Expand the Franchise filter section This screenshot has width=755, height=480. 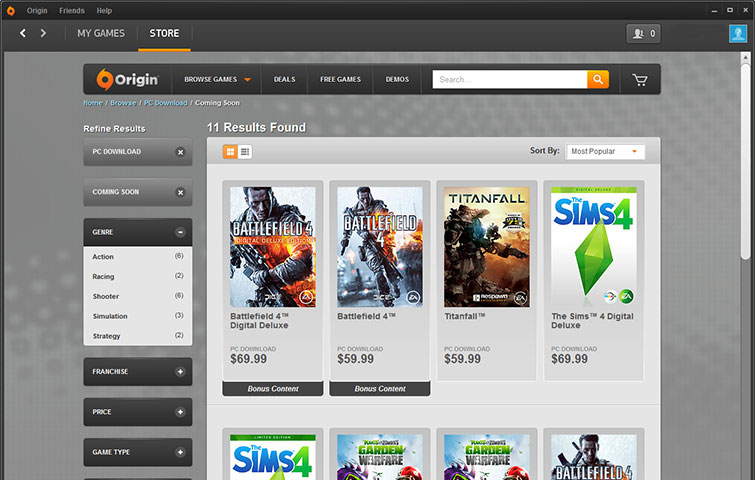click(180, 372)
